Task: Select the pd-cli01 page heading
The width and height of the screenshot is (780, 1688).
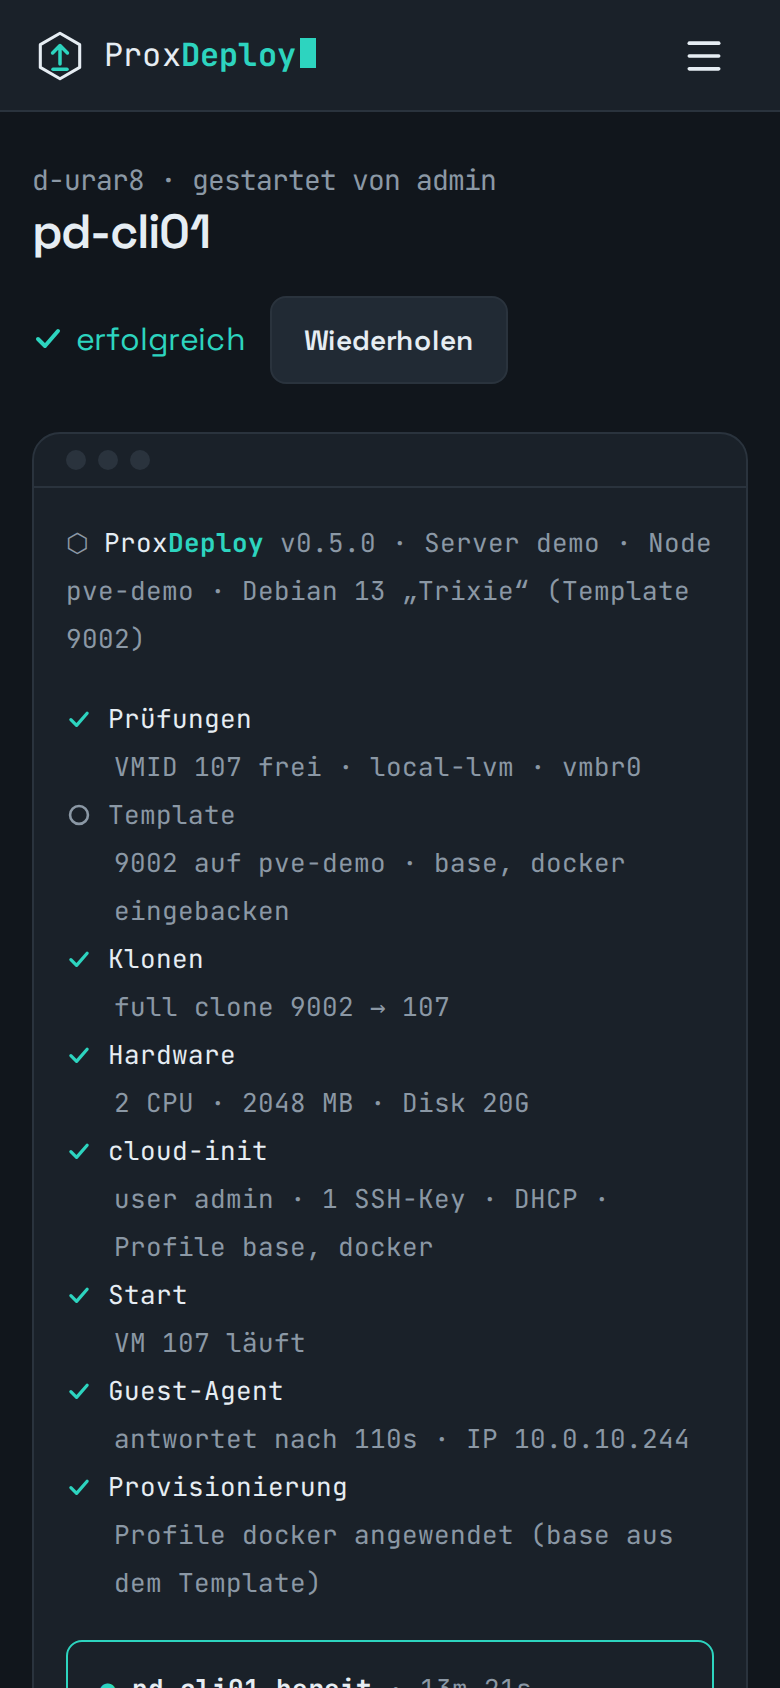Action: 122,234
